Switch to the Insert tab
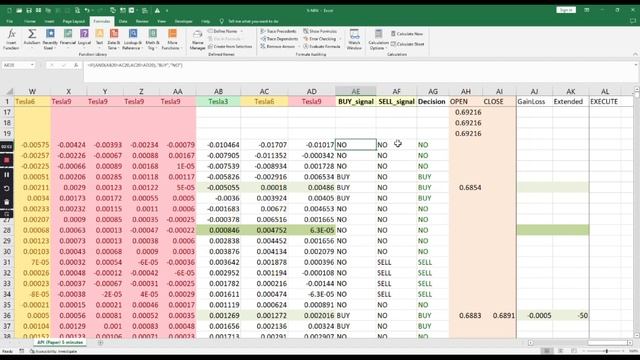Viewport: 640px width, 360px height. coord(49,21)
